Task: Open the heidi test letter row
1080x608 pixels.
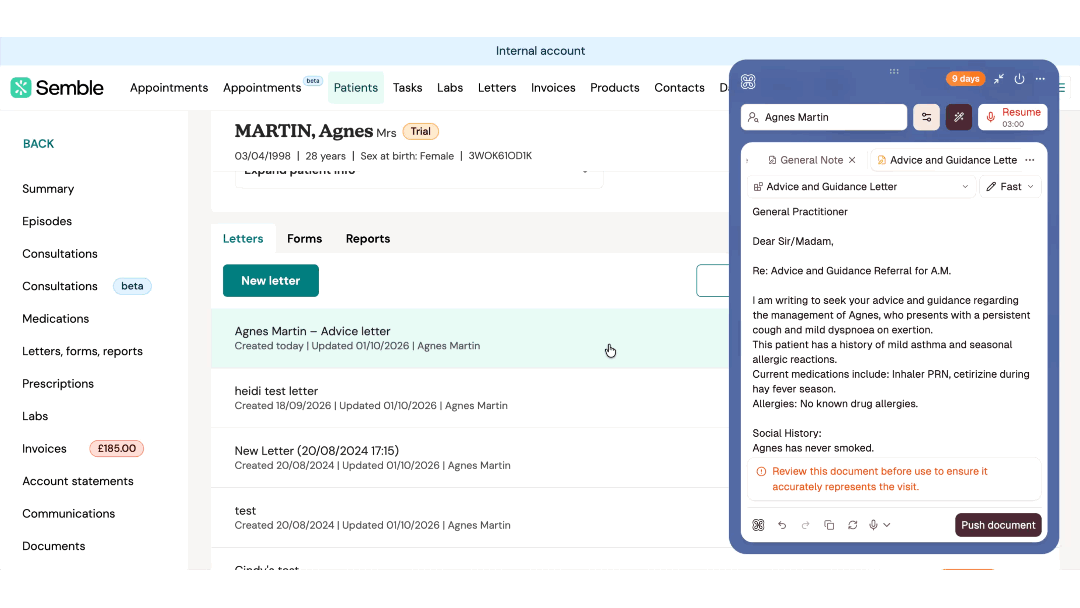Action: tap(470, 398)
